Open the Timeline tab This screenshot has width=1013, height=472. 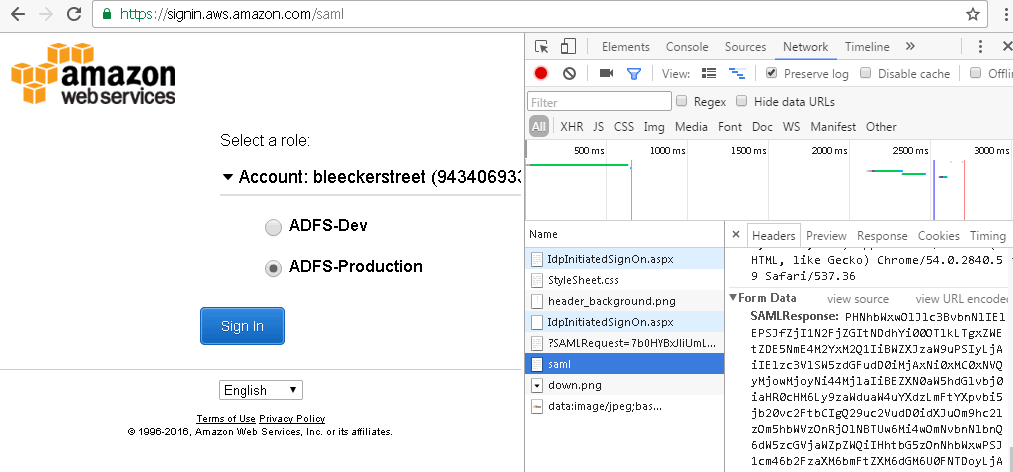[x=867, y=46]
